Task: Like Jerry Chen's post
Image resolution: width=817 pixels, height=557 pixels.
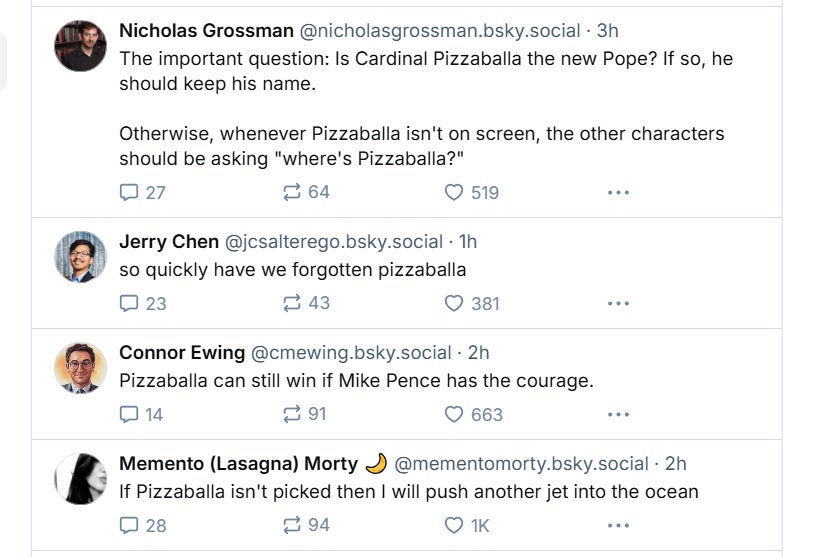Action: click(454, 303)
